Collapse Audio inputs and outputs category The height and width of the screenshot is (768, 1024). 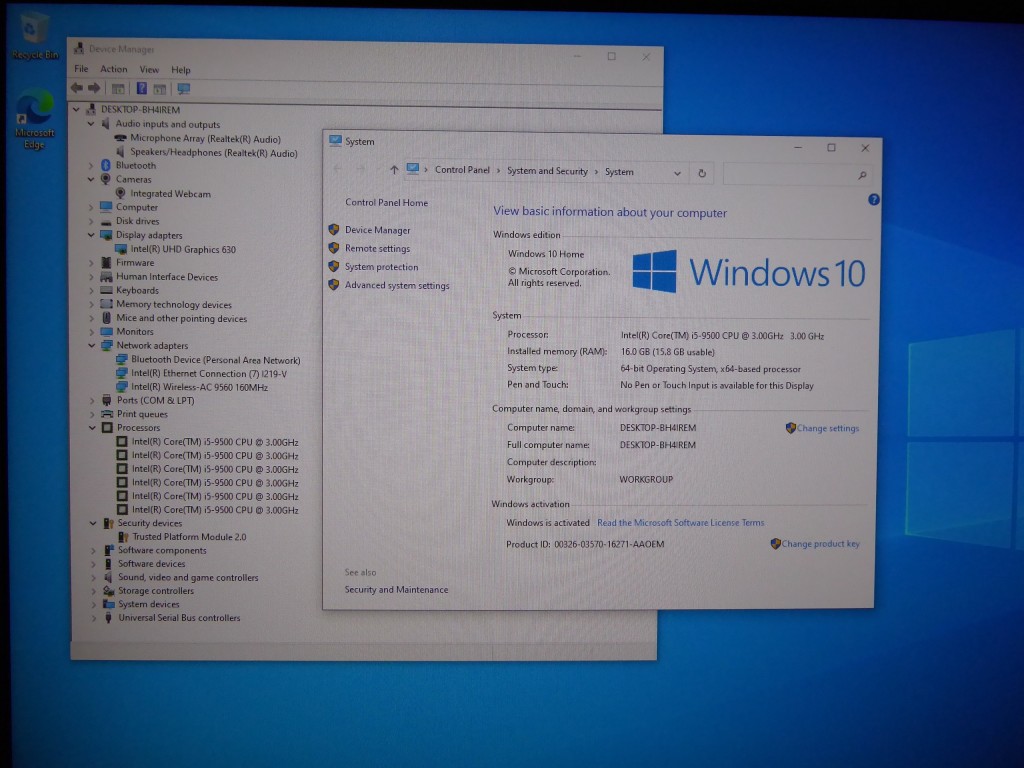click(x=91, y=124)
